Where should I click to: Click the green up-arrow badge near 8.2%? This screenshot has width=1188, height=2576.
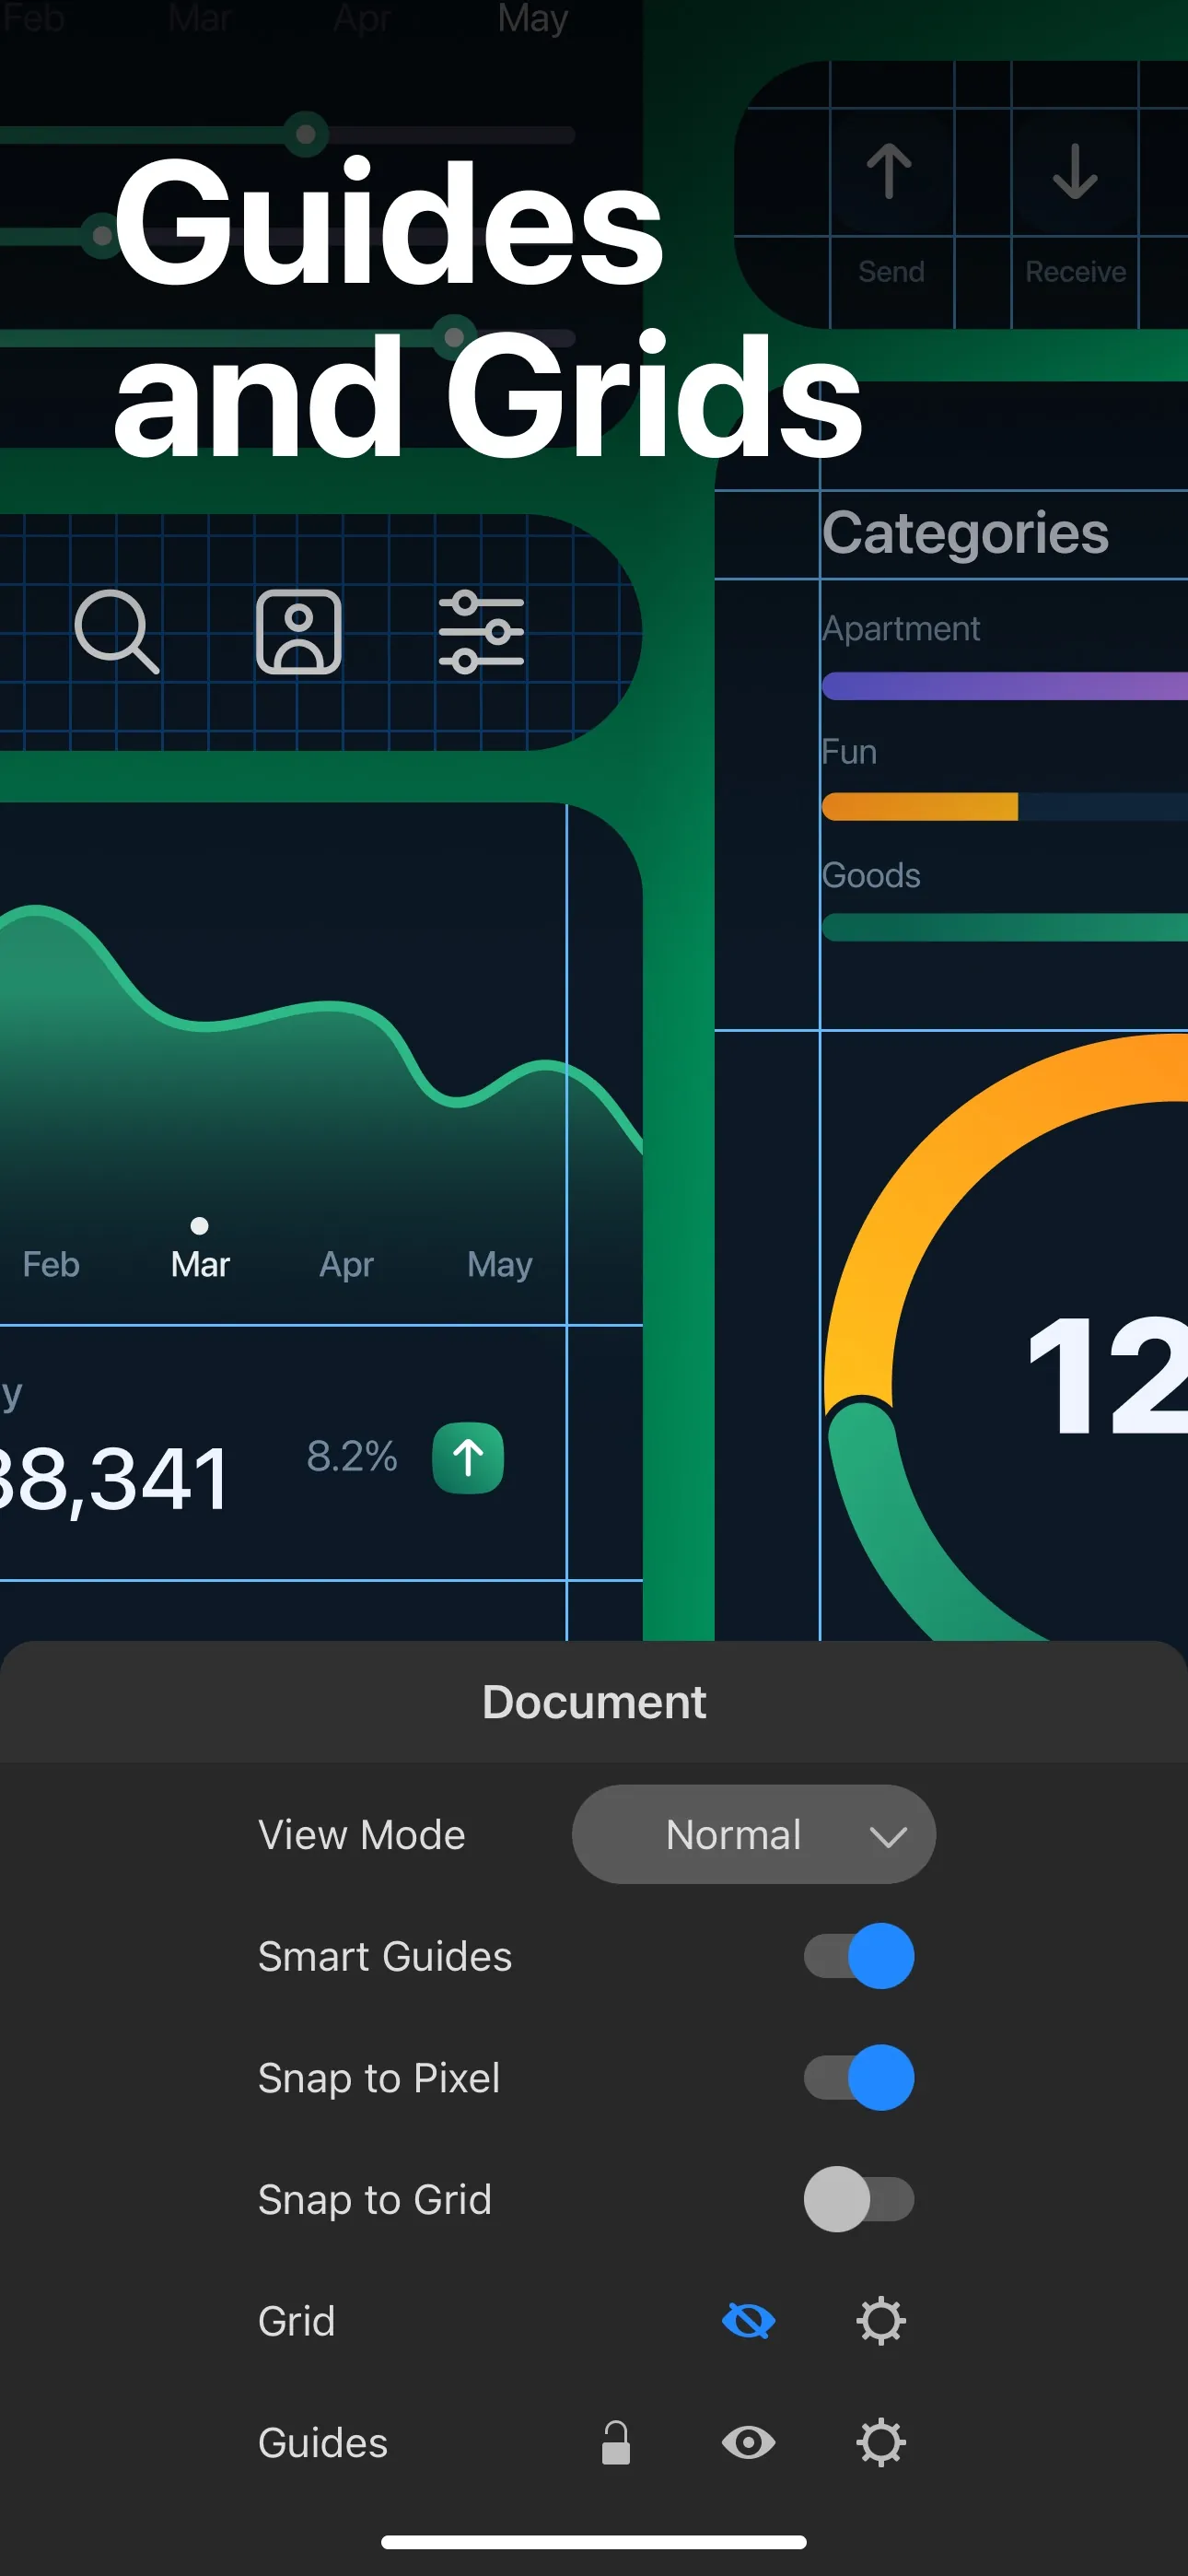[468, 1457]
